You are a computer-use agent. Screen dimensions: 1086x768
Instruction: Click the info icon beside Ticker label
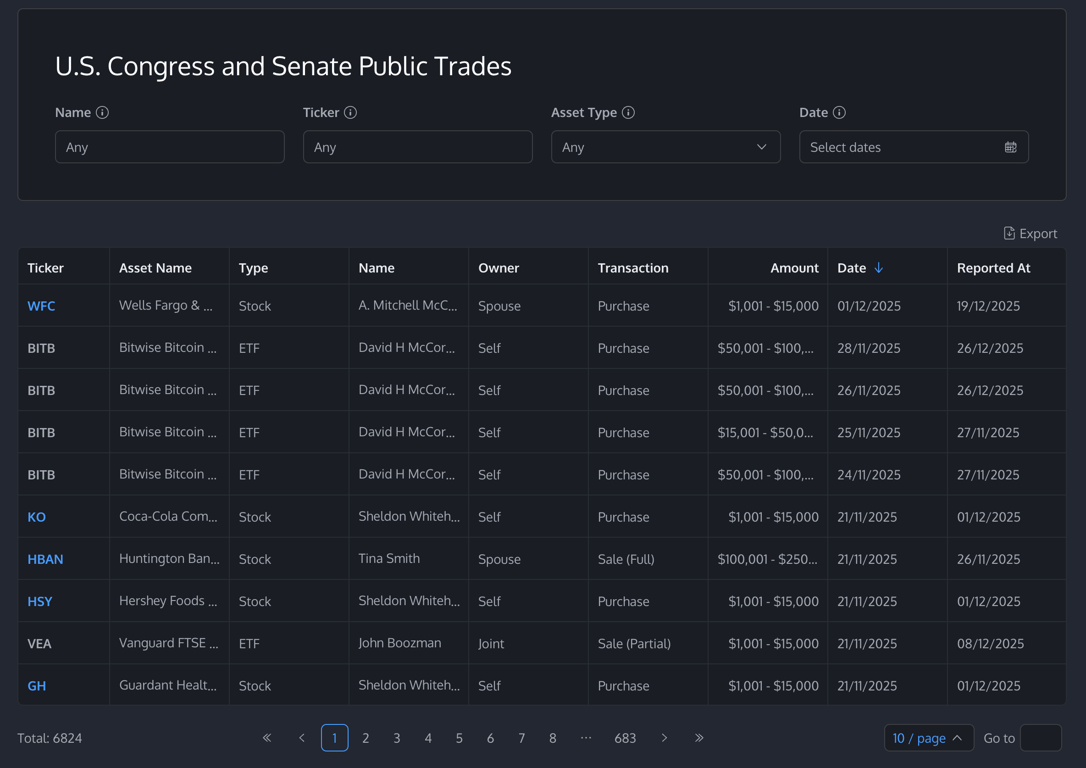[x=350, y=113]
